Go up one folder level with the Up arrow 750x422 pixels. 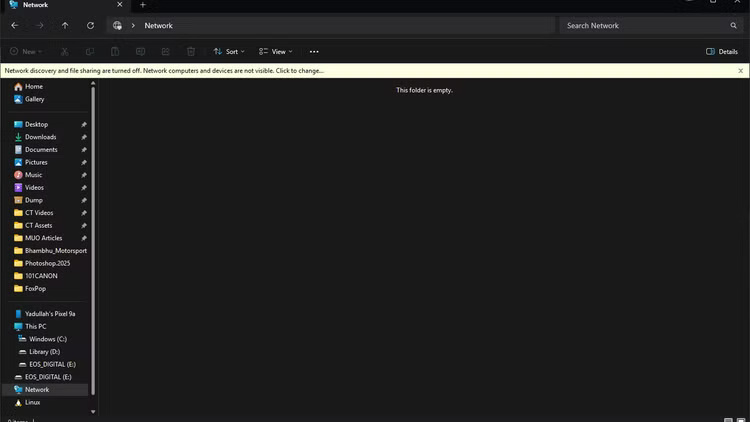coord(65,26)
